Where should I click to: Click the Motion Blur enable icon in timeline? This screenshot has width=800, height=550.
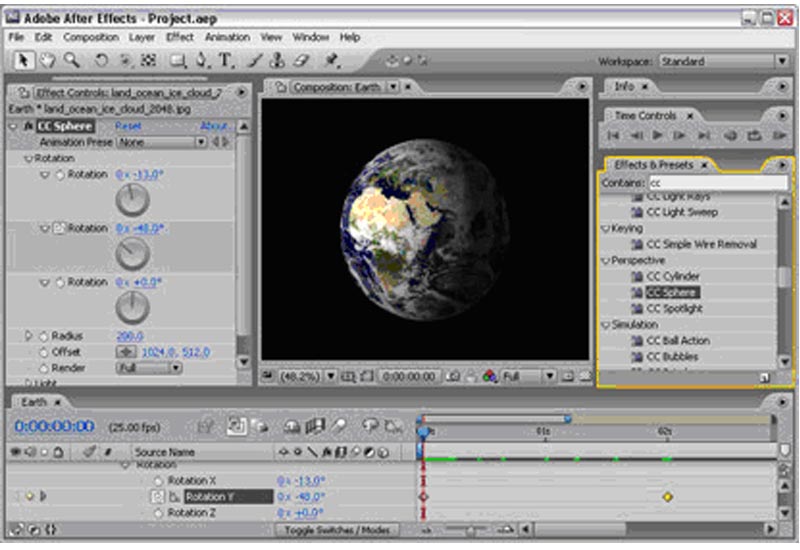tap(339, 426)
